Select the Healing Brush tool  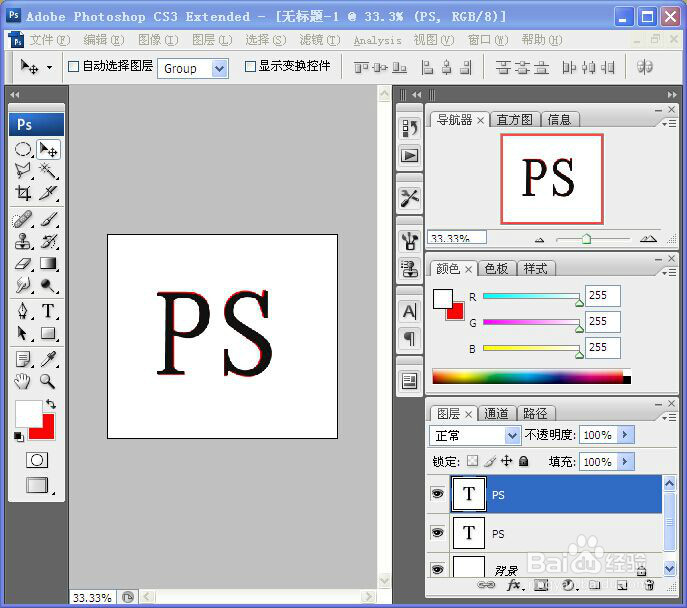(23, 219)
